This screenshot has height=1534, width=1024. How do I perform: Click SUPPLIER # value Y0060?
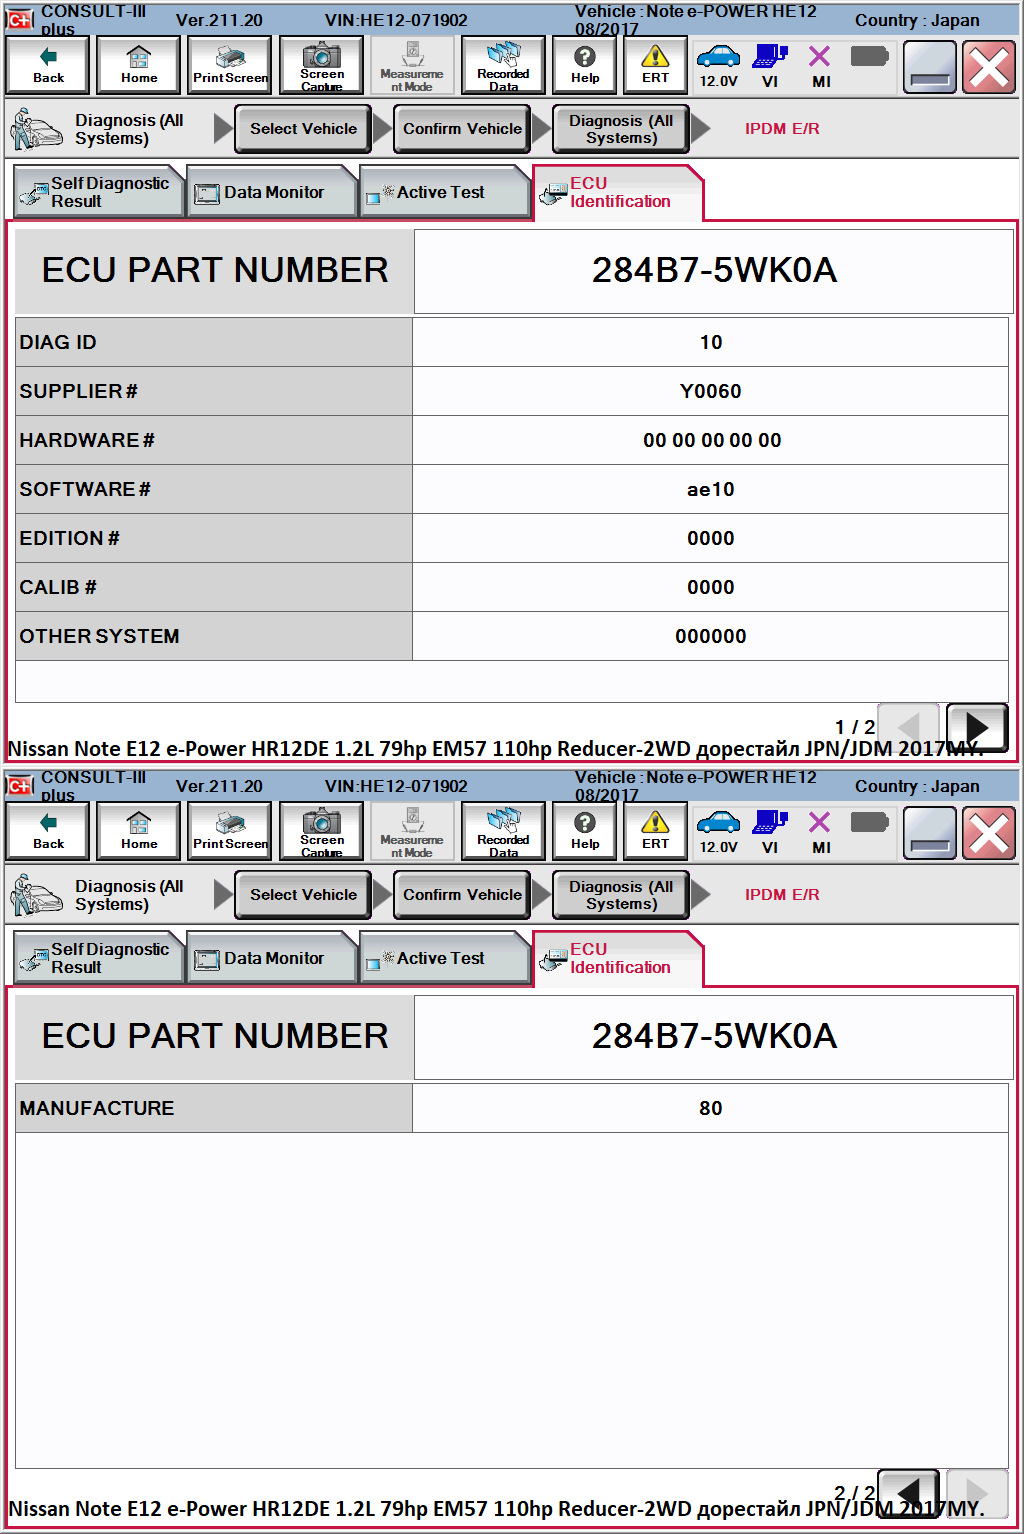(x=711, y=391)
